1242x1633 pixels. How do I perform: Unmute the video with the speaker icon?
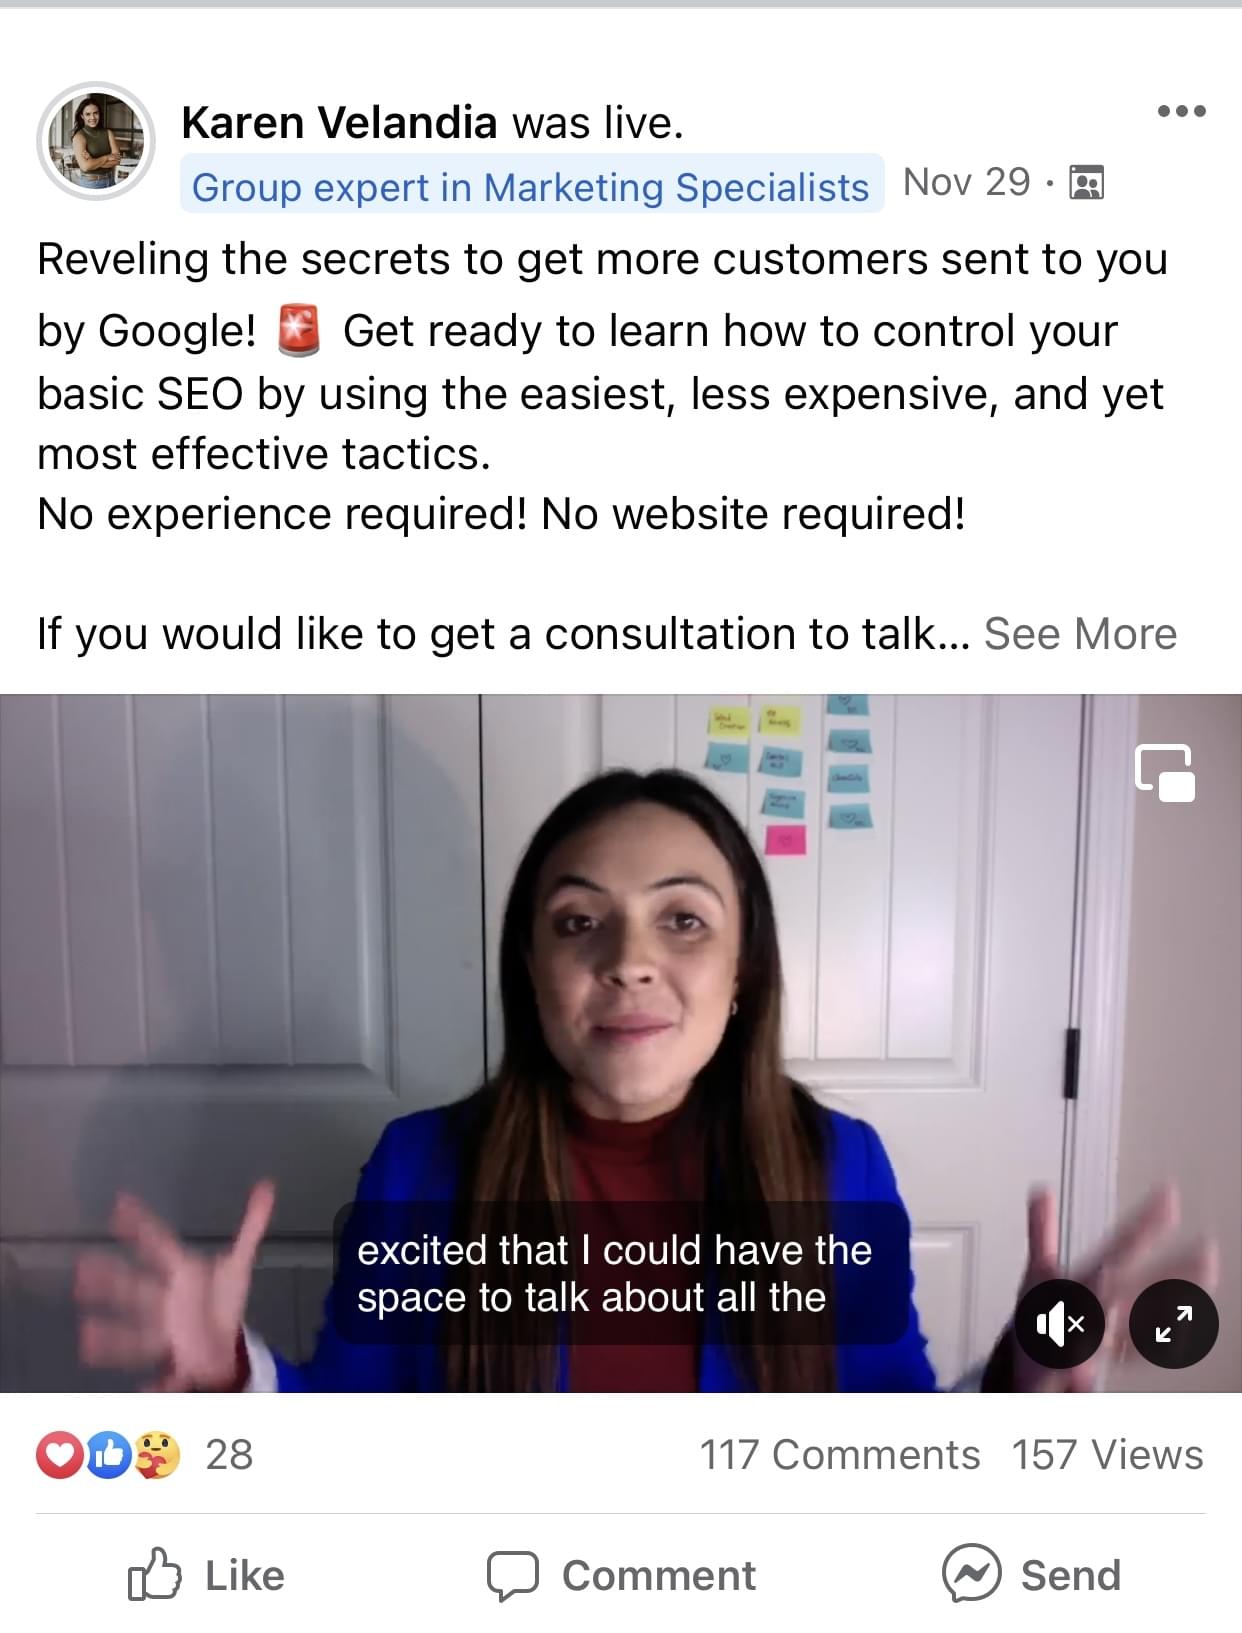[1060, 1324]
